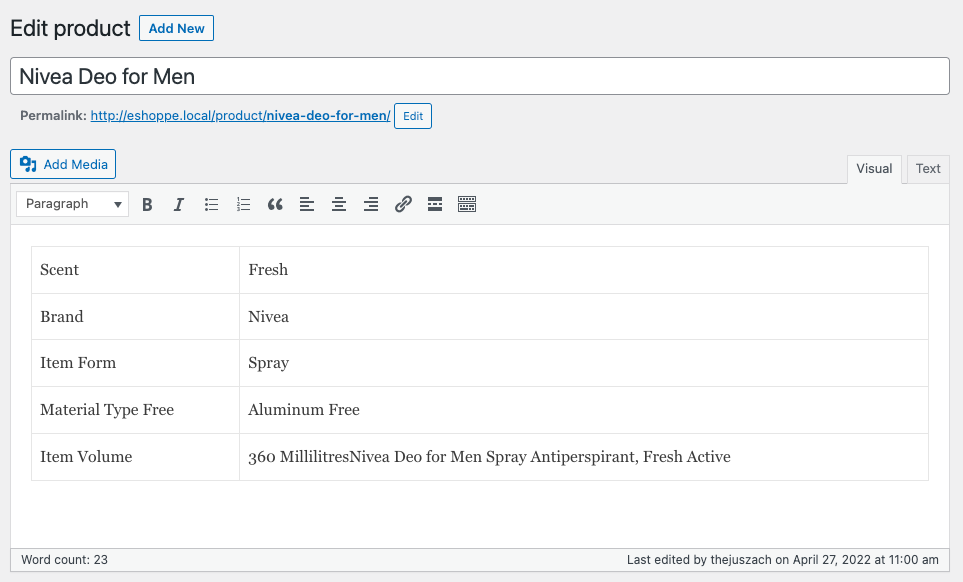963x582 pixels.
Task: Insert a bulleted list
Action: point(211,204)
